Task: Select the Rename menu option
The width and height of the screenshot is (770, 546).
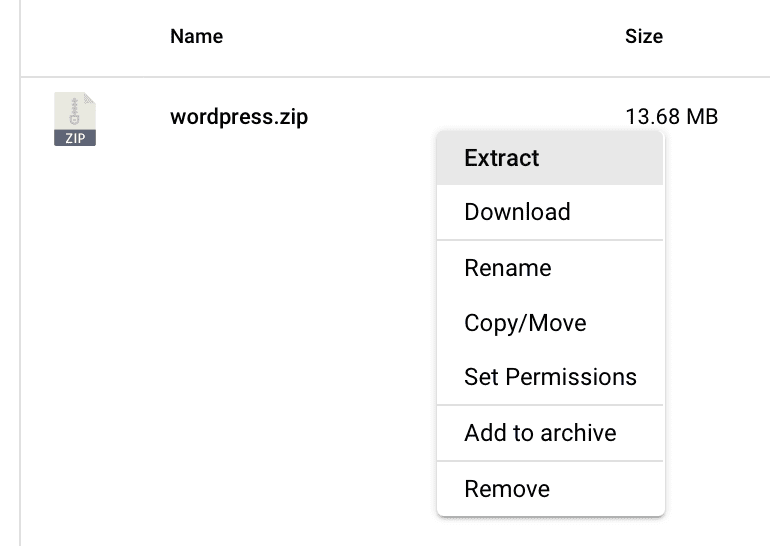Action: [550, 268]
